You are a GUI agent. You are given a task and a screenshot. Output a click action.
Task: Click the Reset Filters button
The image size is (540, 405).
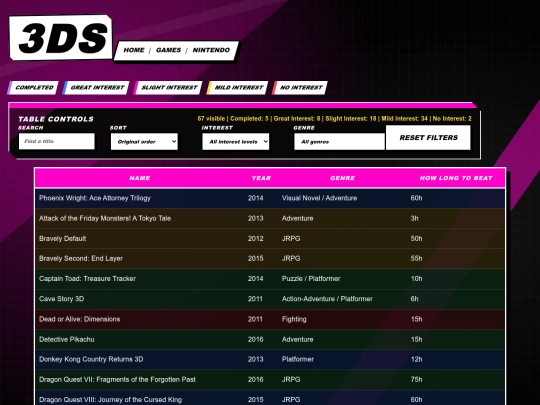(x=428, y=137)
